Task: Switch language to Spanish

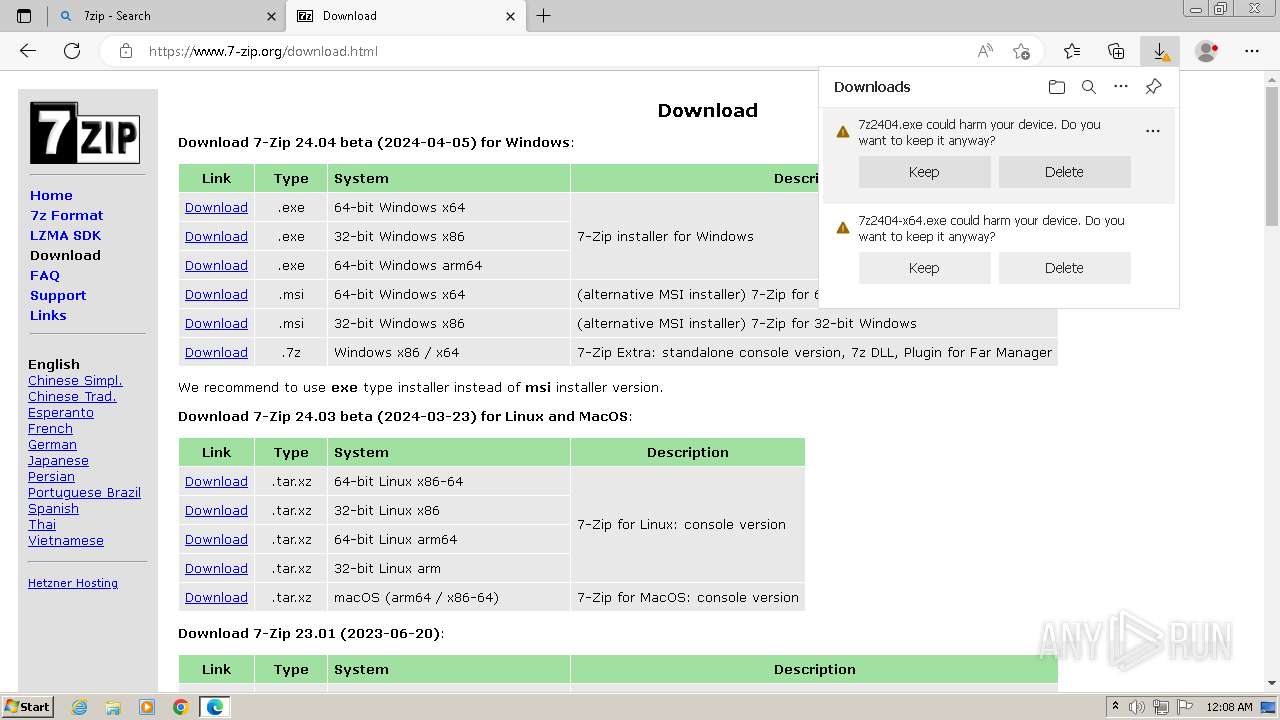Action: 53,509
